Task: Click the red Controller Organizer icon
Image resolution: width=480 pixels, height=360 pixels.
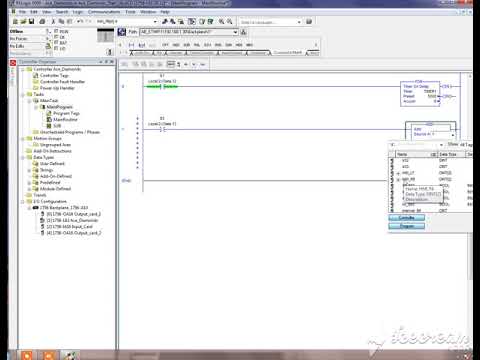Action: coord(13,62)
